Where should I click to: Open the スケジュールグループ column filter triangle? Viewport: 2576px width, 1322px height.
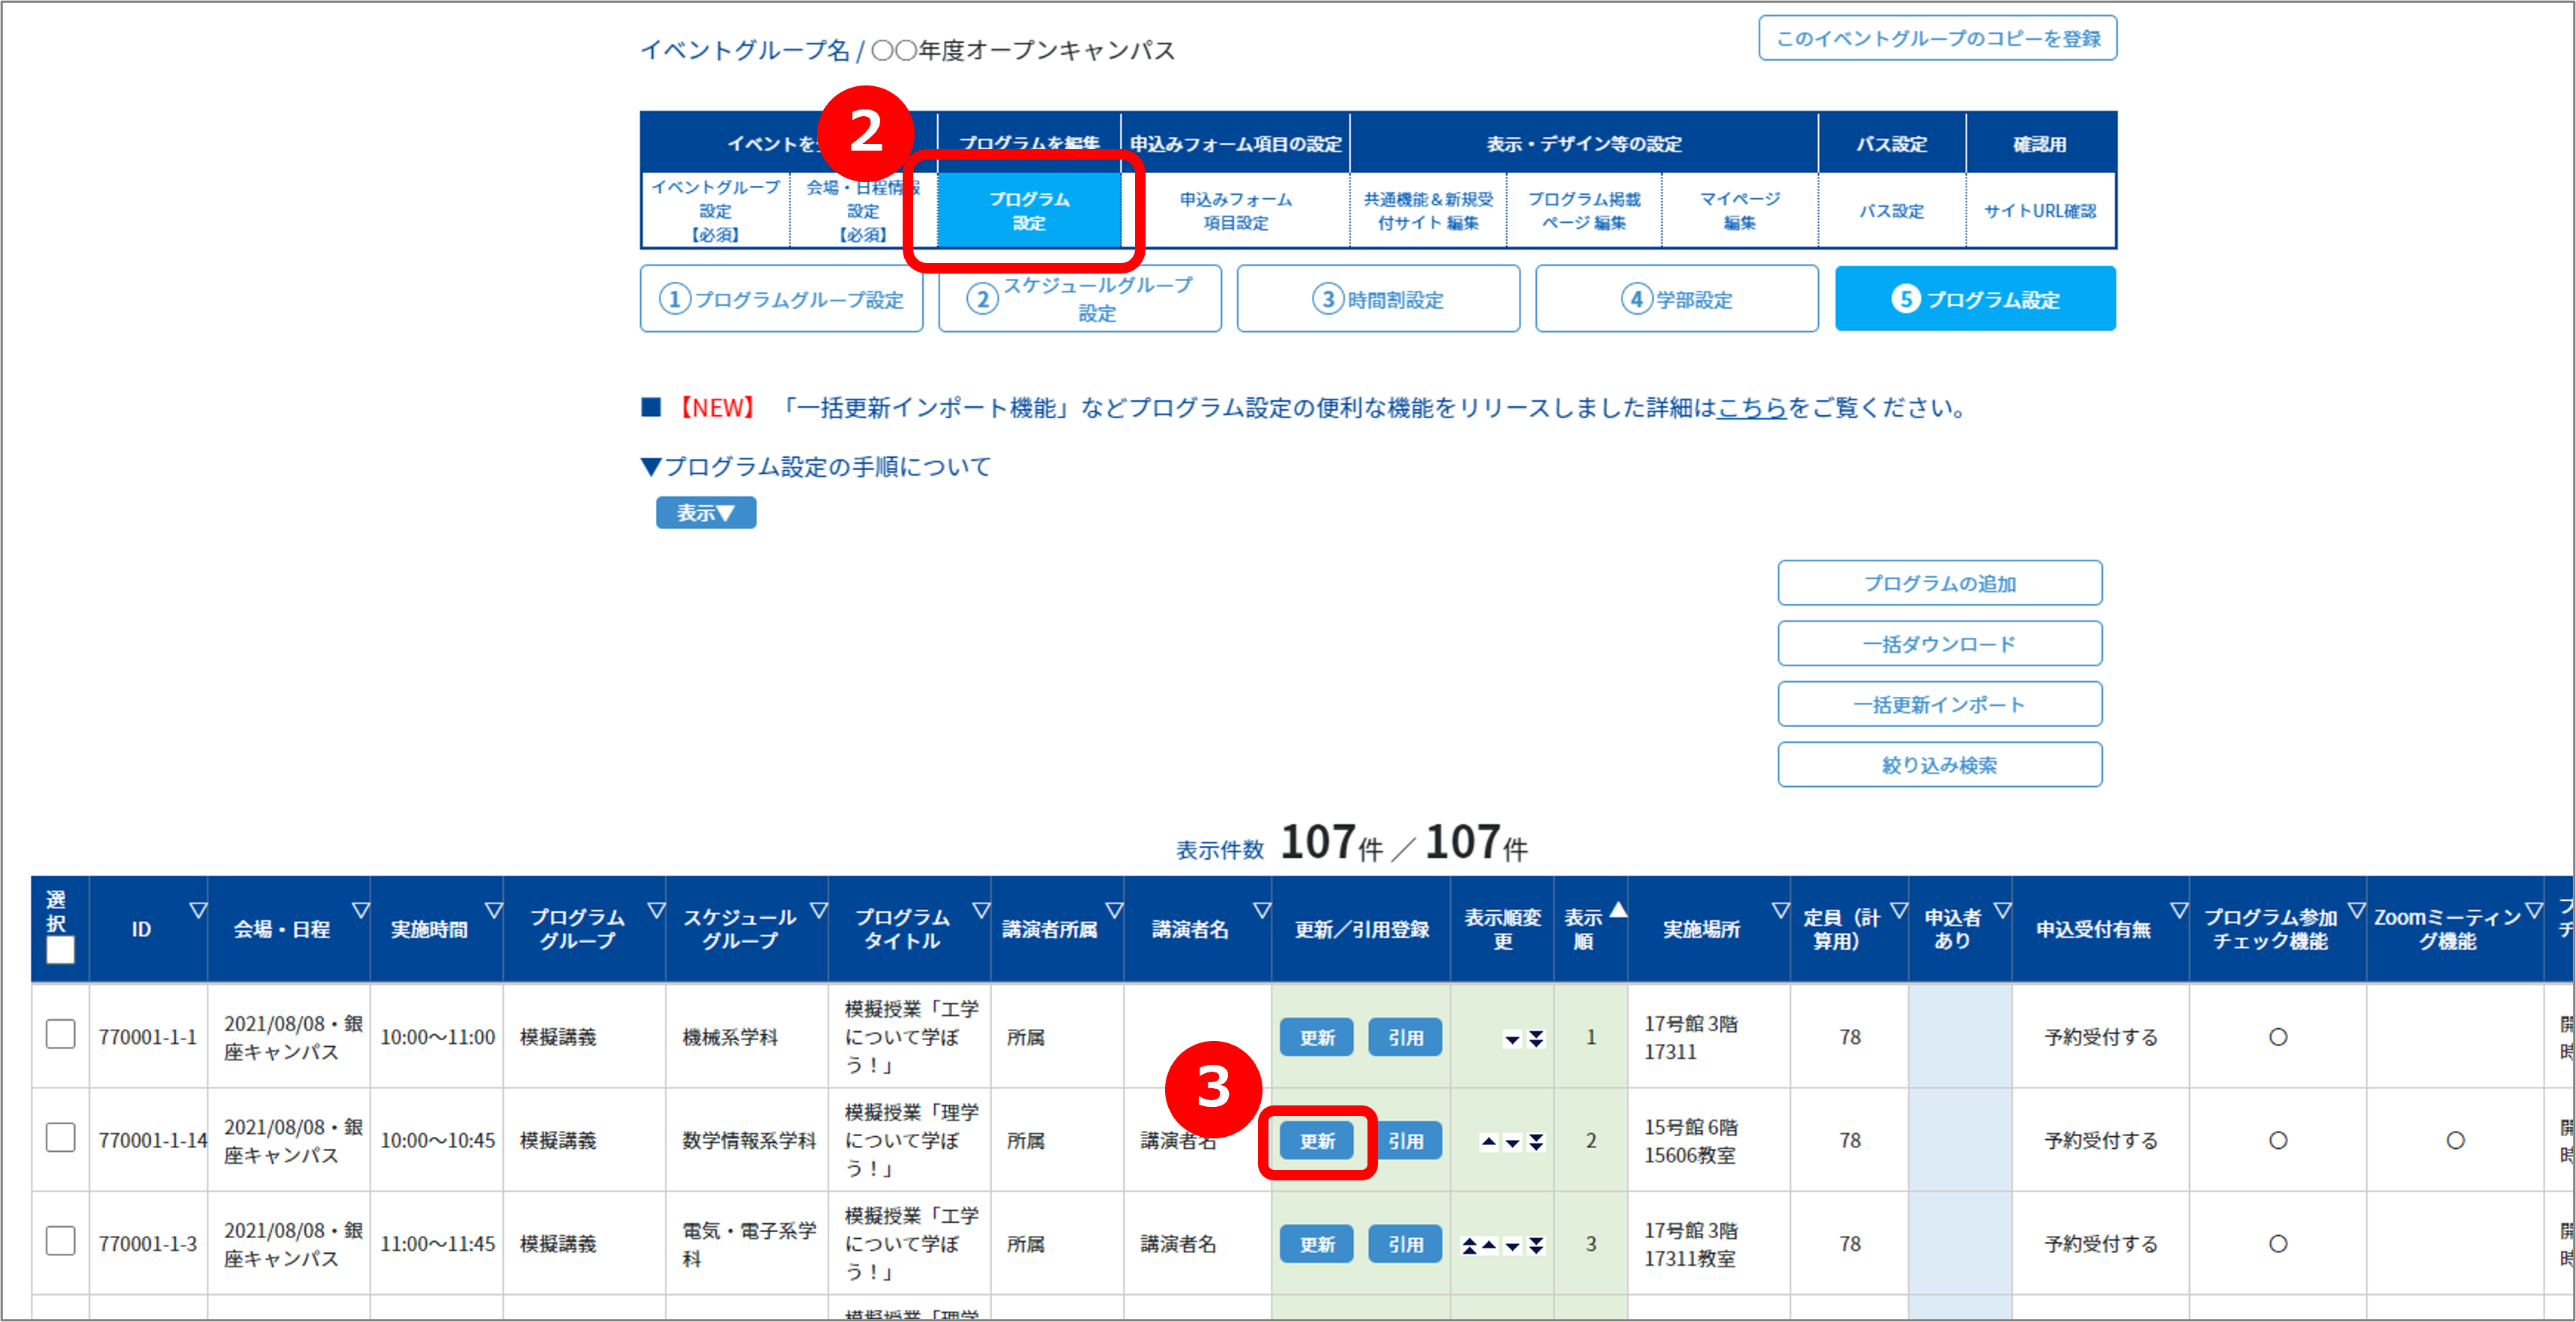[x=819, y=910]
